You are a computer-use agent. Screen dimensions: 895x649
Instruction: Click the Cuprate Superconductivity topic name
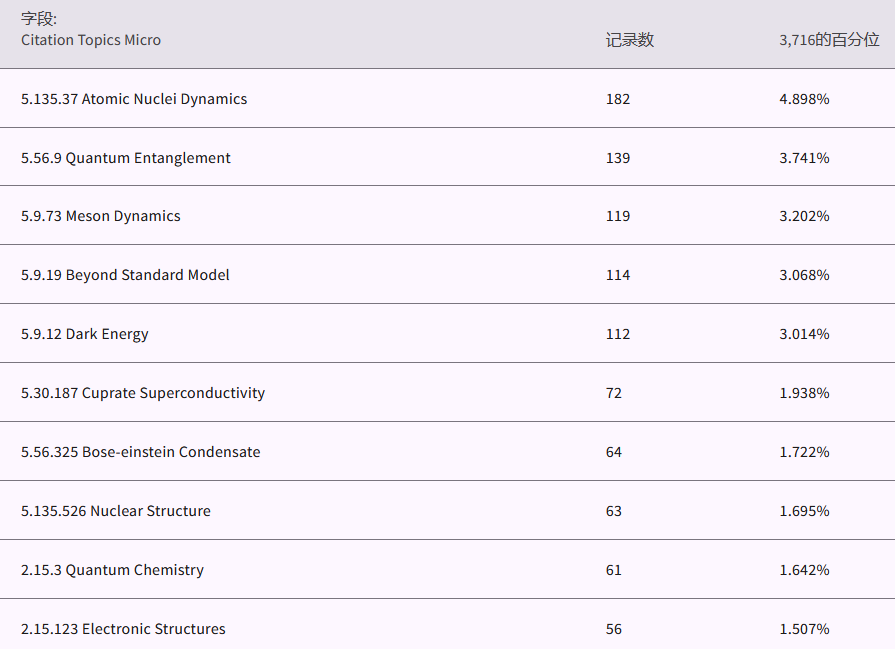[143, 393]
